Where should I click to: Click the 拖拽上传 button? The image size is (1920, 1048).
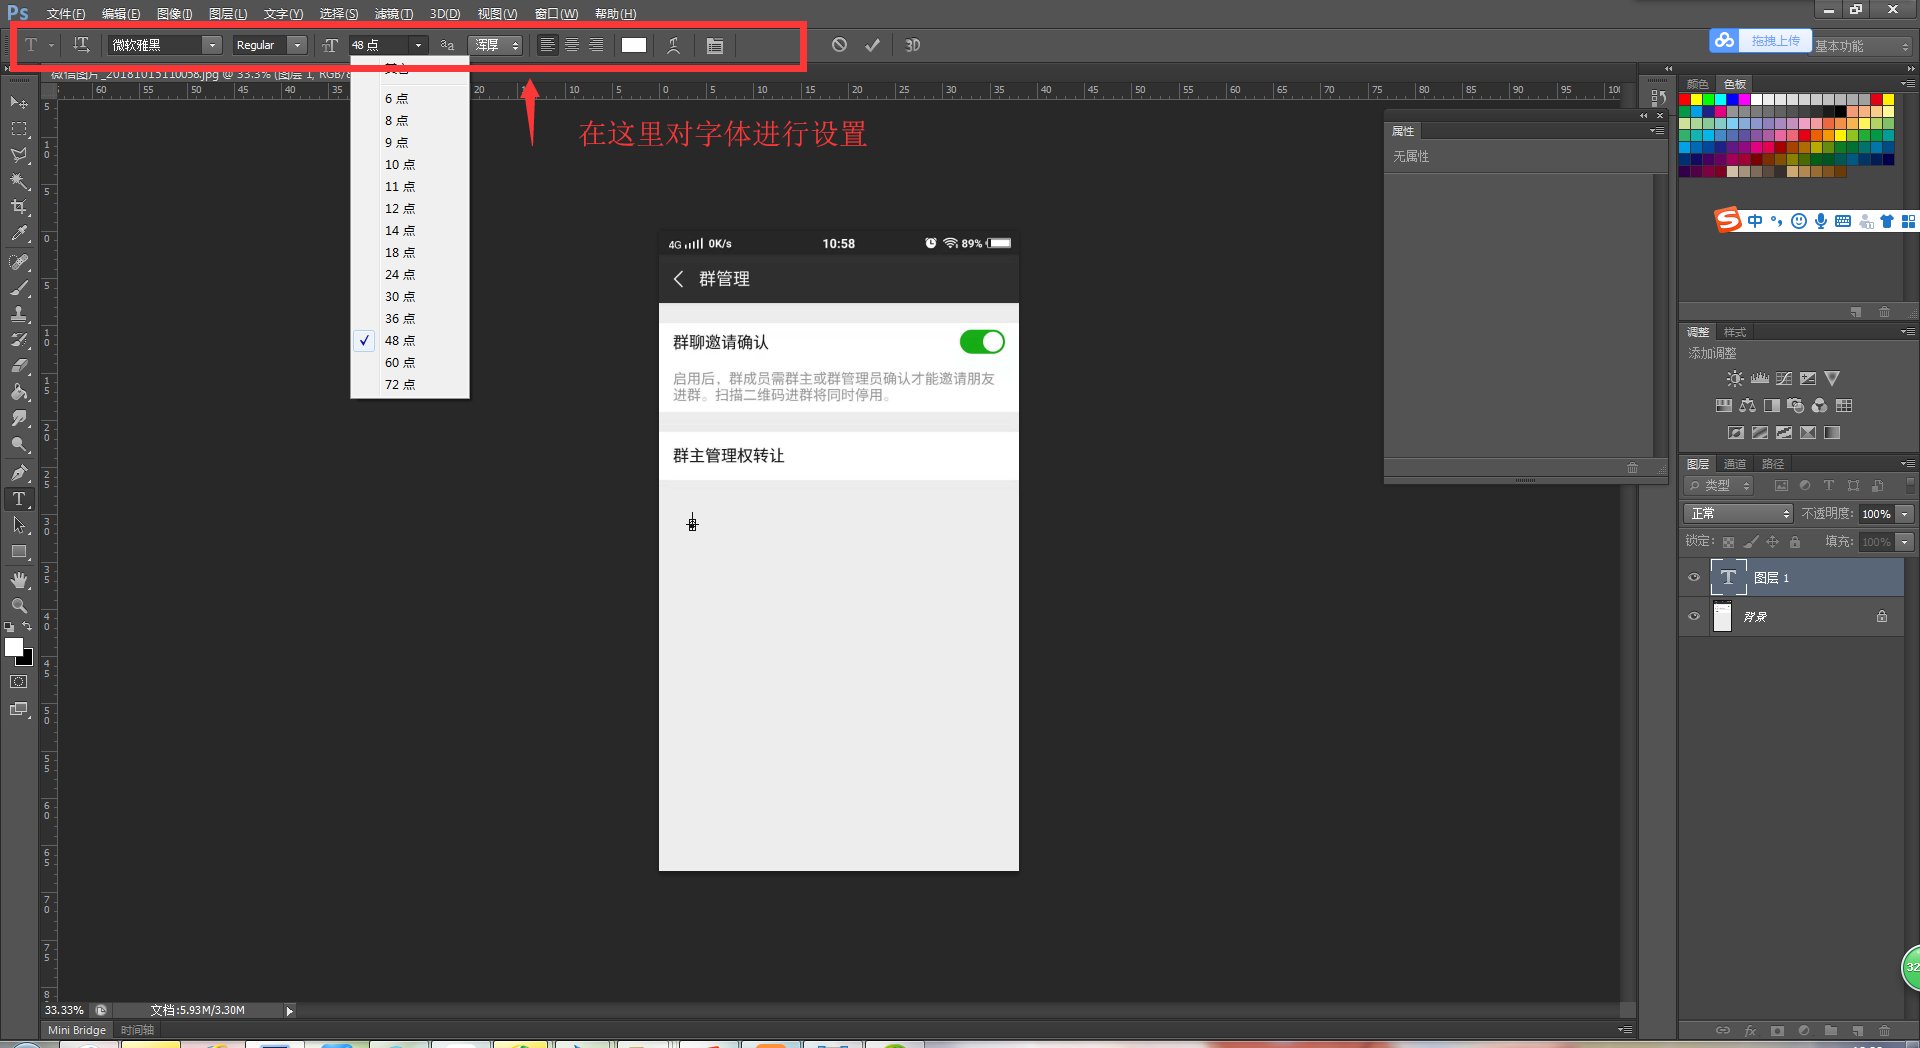pos(1777,40)
